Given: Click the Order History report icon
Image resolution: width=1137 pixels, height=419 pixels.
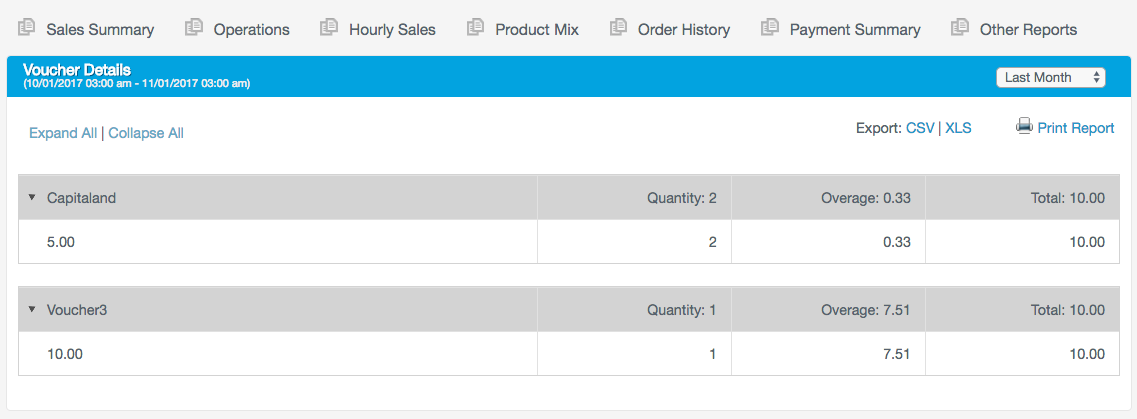Looking at the screenshot, I should (x=618, y=28).
